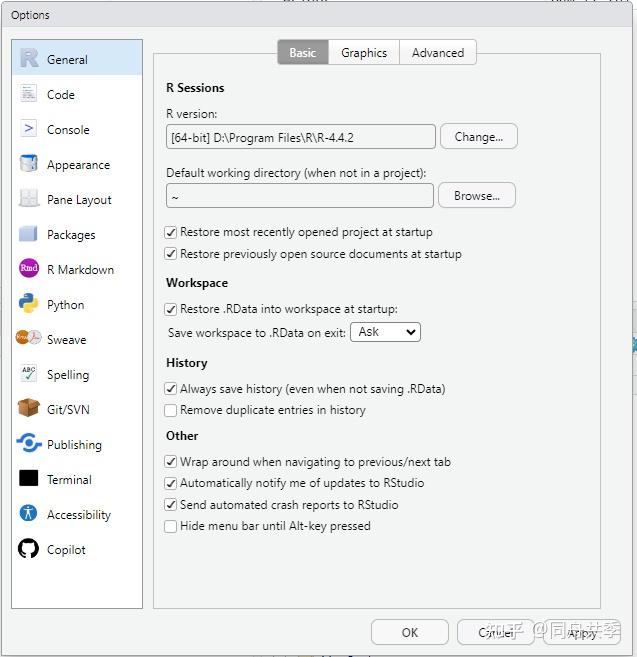Viewport: 637px width, 657px height.
Task: Select the Terminal black square icon
Action: tap(28, 478)
